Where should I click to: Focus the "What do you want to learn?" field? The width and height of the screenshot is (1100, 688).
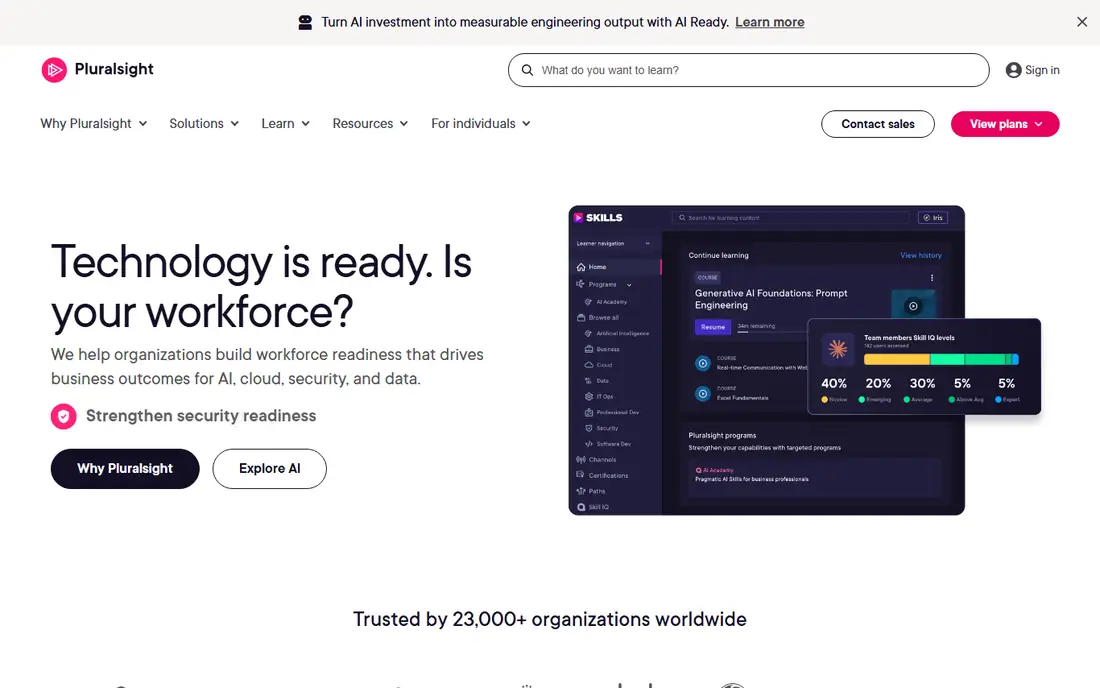[x=749, y=70]
